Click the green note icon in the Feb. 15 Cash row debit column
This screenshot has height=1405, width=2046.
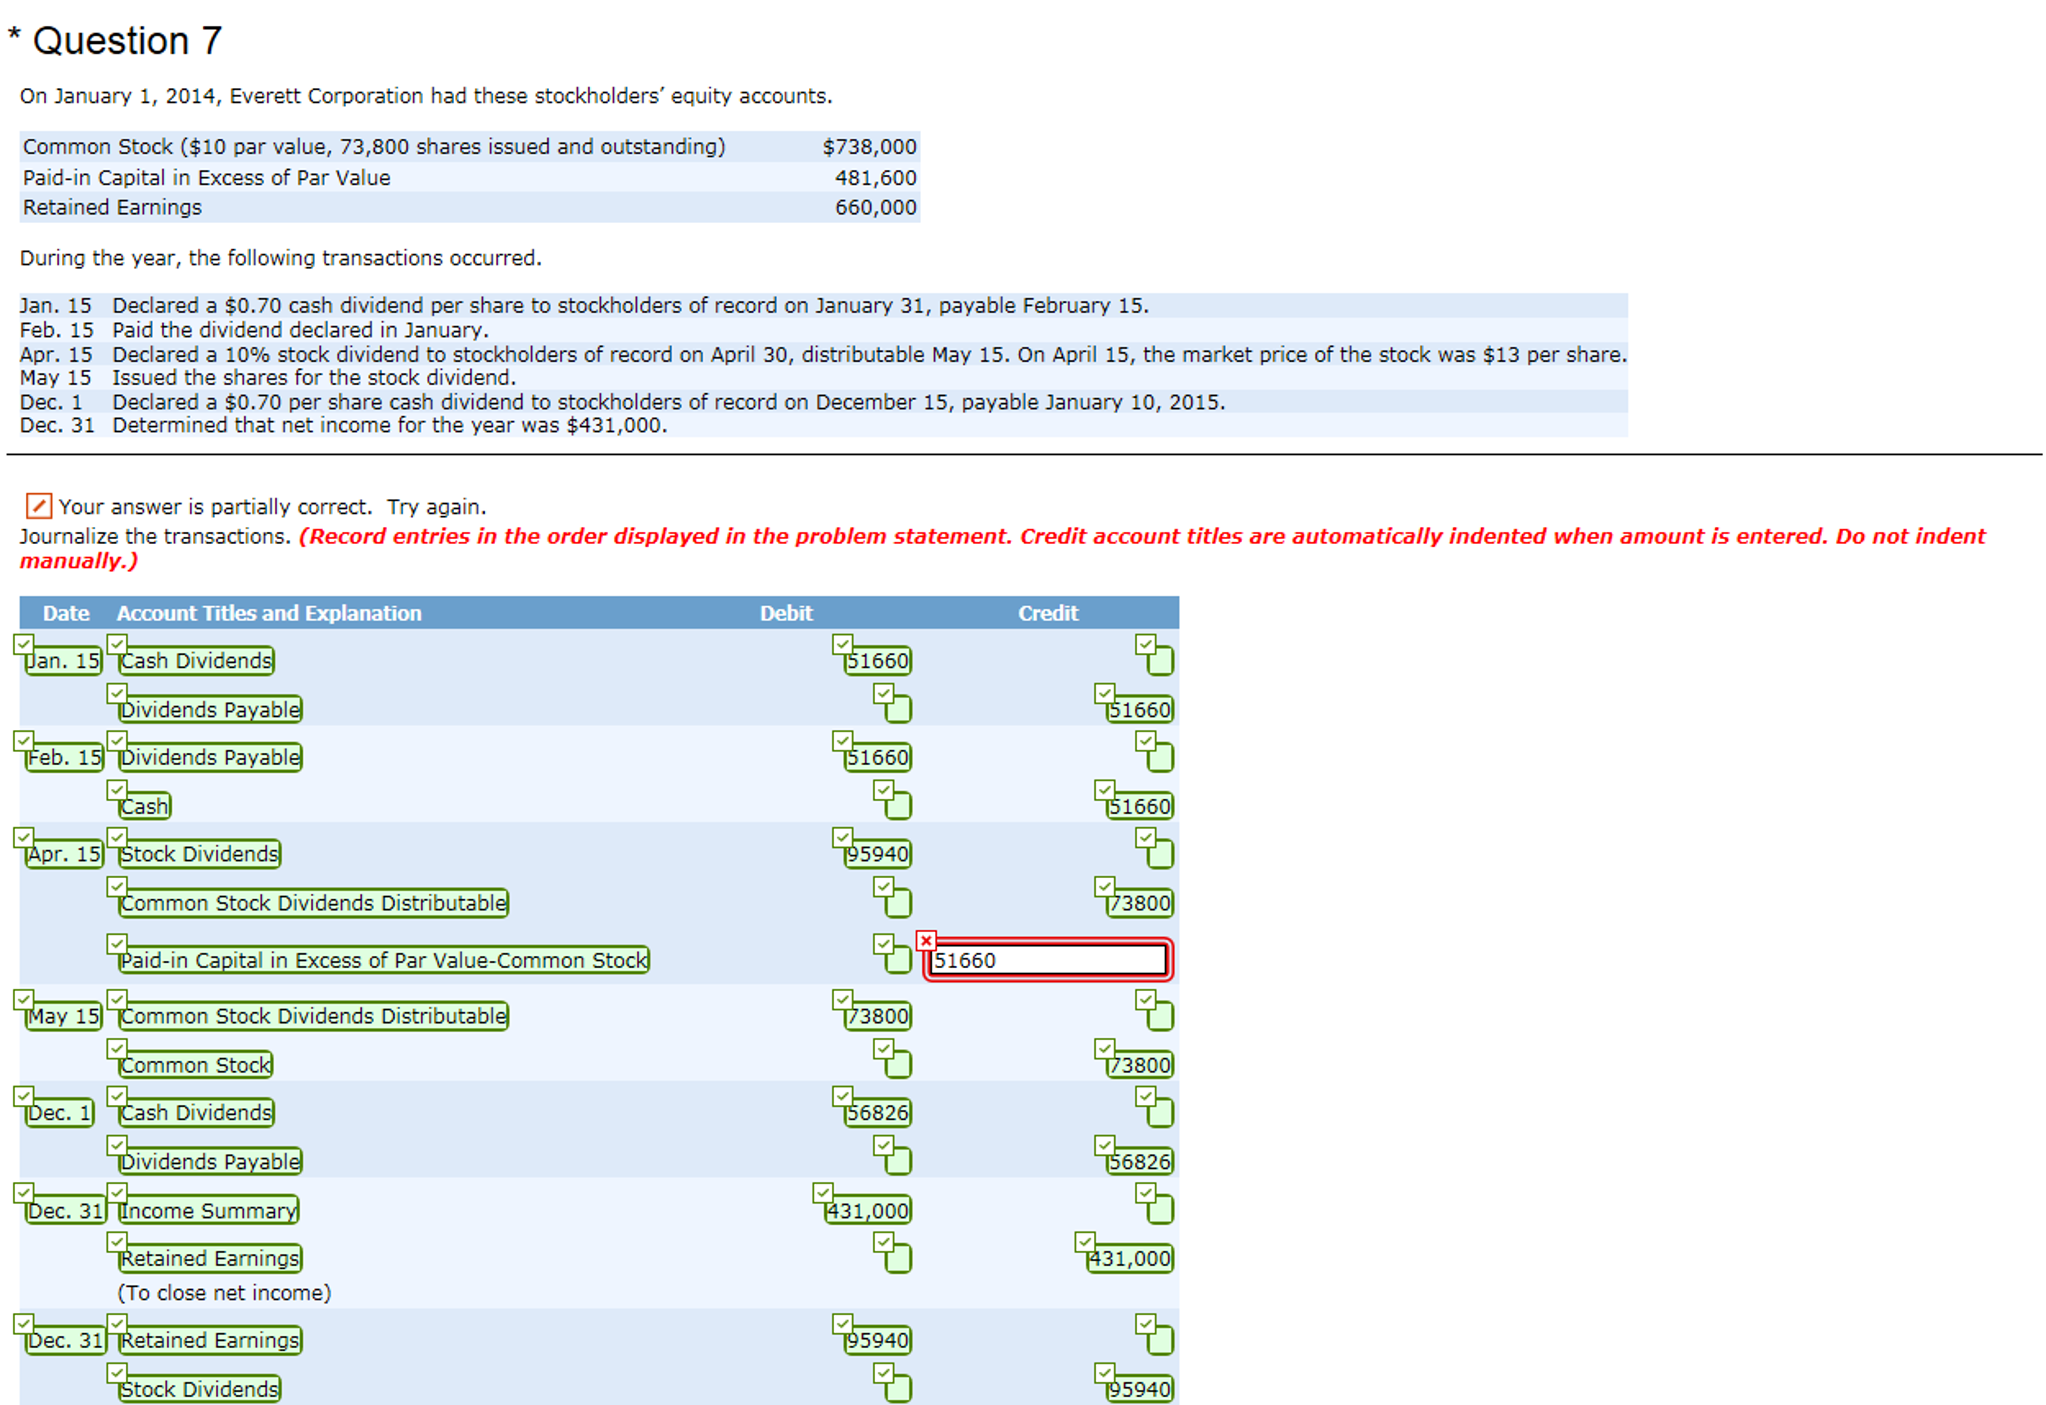[x=897, y=803]
